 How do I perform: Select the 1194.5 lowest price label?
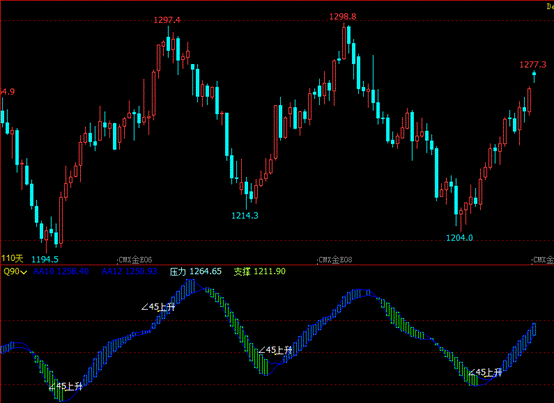(x=45, y=260)
